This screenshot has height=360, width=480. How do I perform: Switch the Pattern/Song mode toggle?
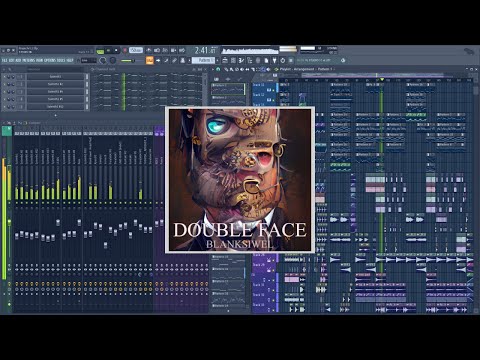(100, 52)
